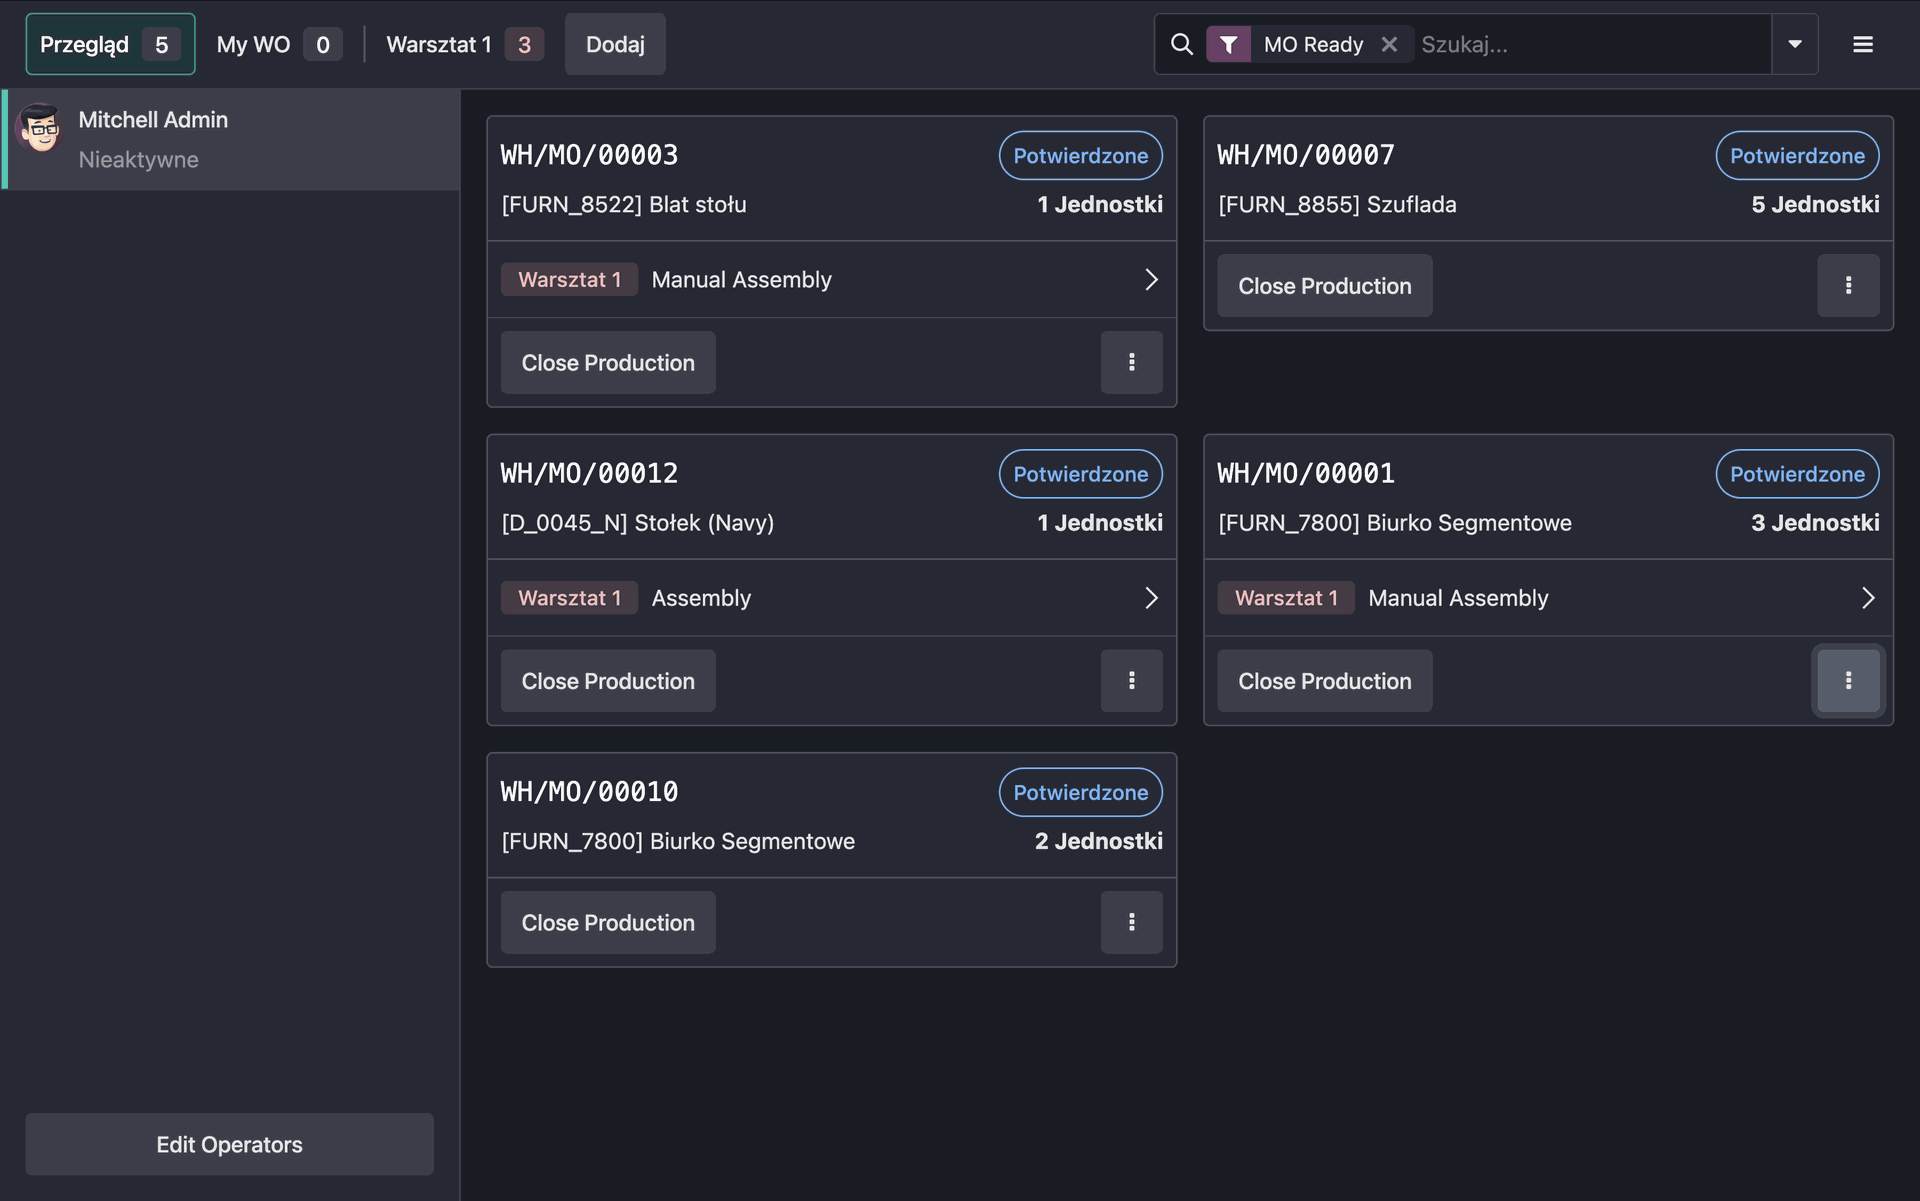Viewport: 1920px width, 1201px height.
Task: Switch to the My WO tab
Action: pos(253,44)
